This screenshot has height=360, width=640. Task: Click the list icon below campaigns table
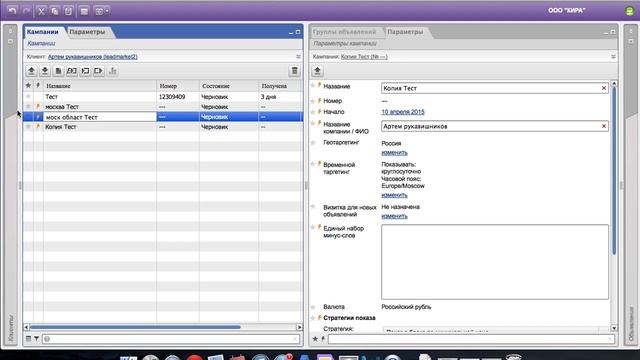[28, 338]
